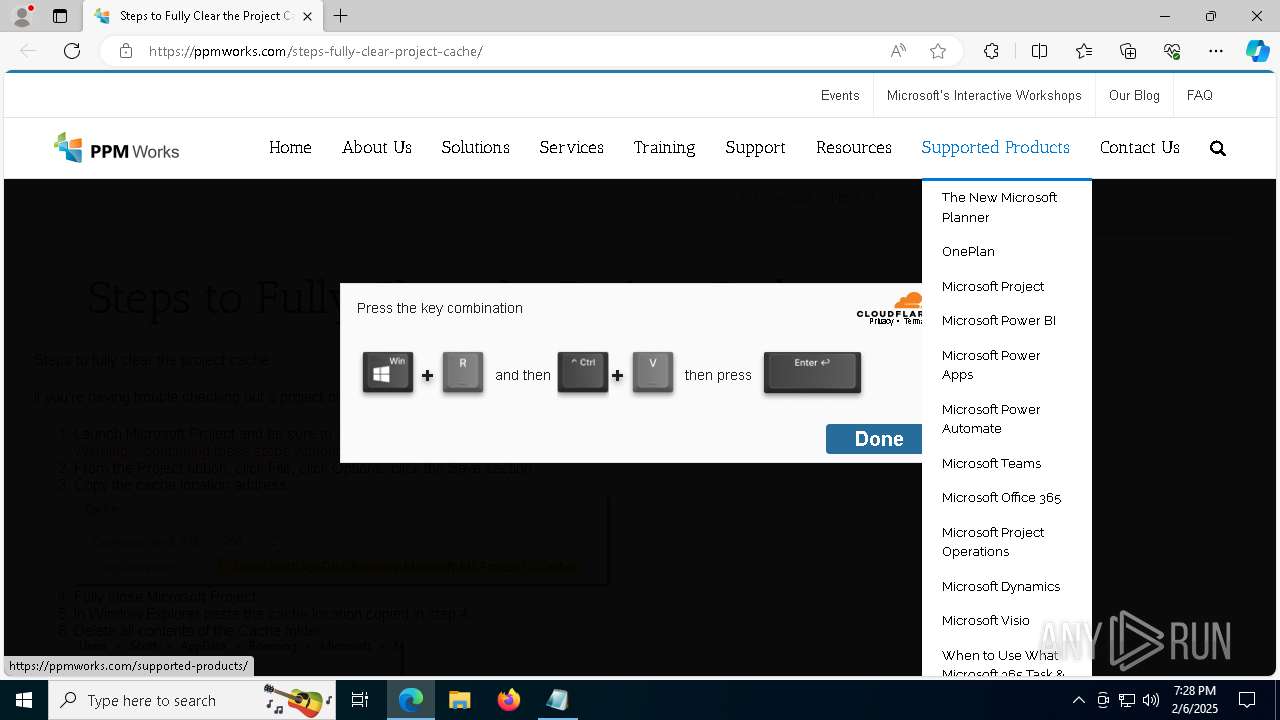1280x720 pixels.
Task: Open the Home menu item
Action: [290, 148]
